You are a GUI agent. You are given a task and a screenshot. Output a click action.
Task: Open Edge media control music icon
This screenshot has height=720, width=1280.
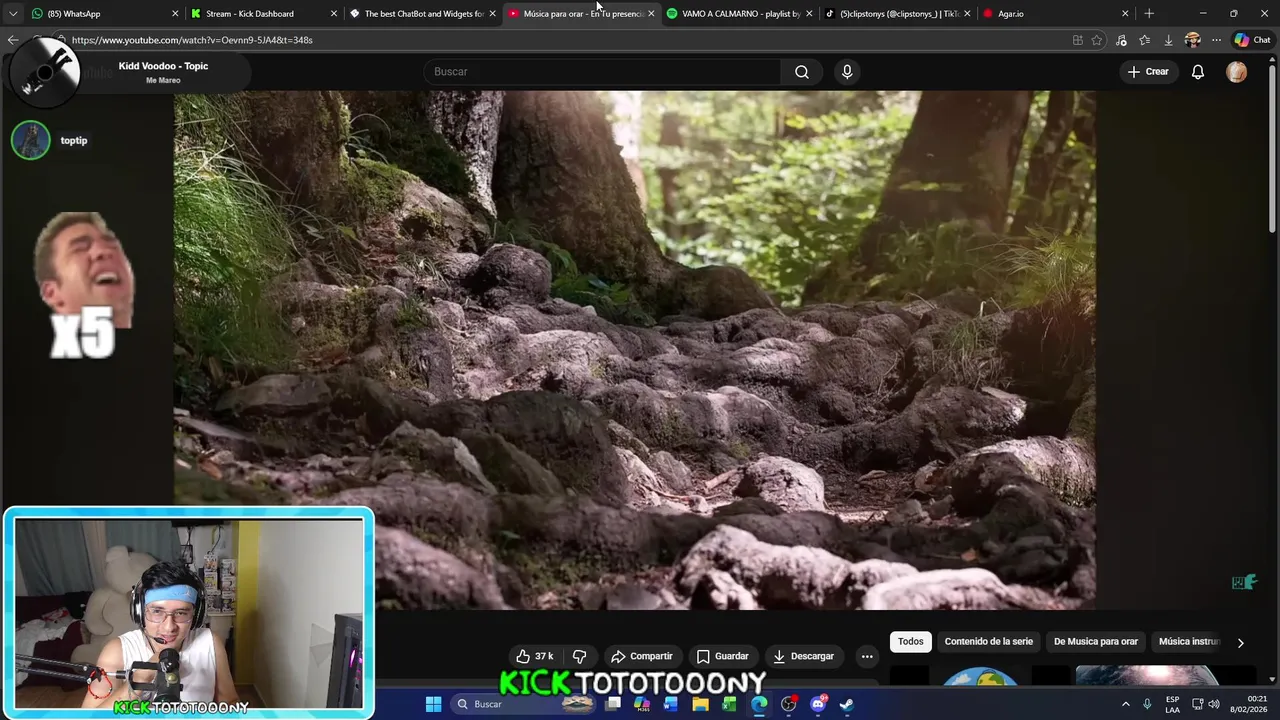click(1121, 40)
